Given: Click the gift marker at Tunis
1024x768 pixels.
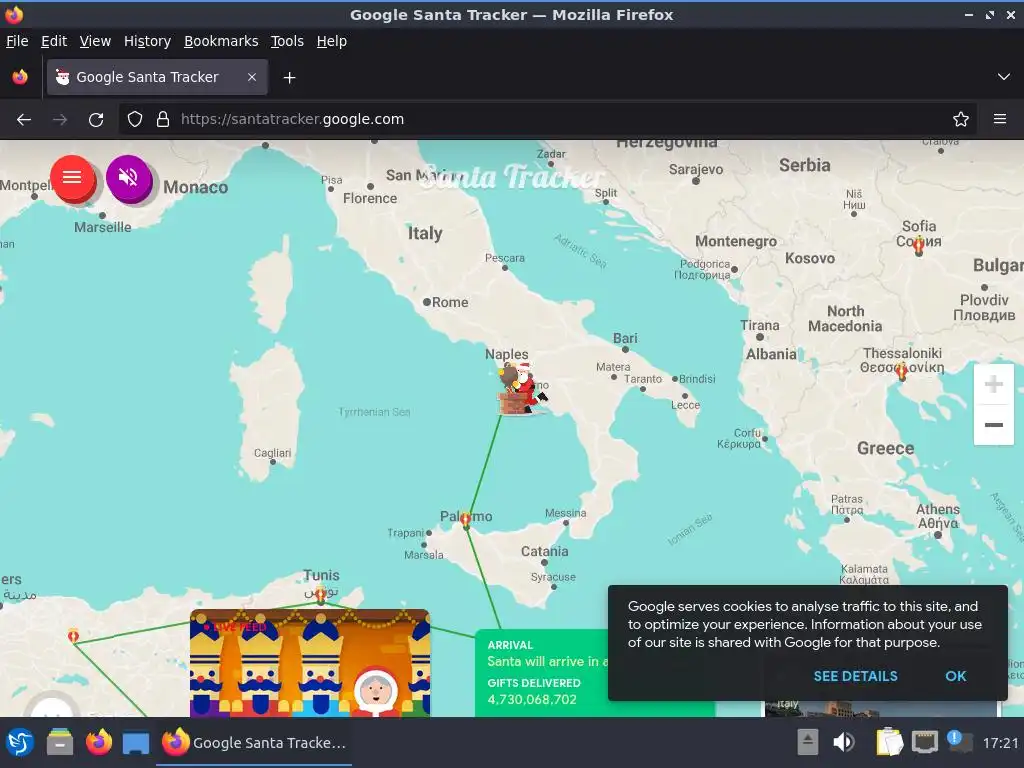Looking at the screenshot, I should [x=321, y=594].
